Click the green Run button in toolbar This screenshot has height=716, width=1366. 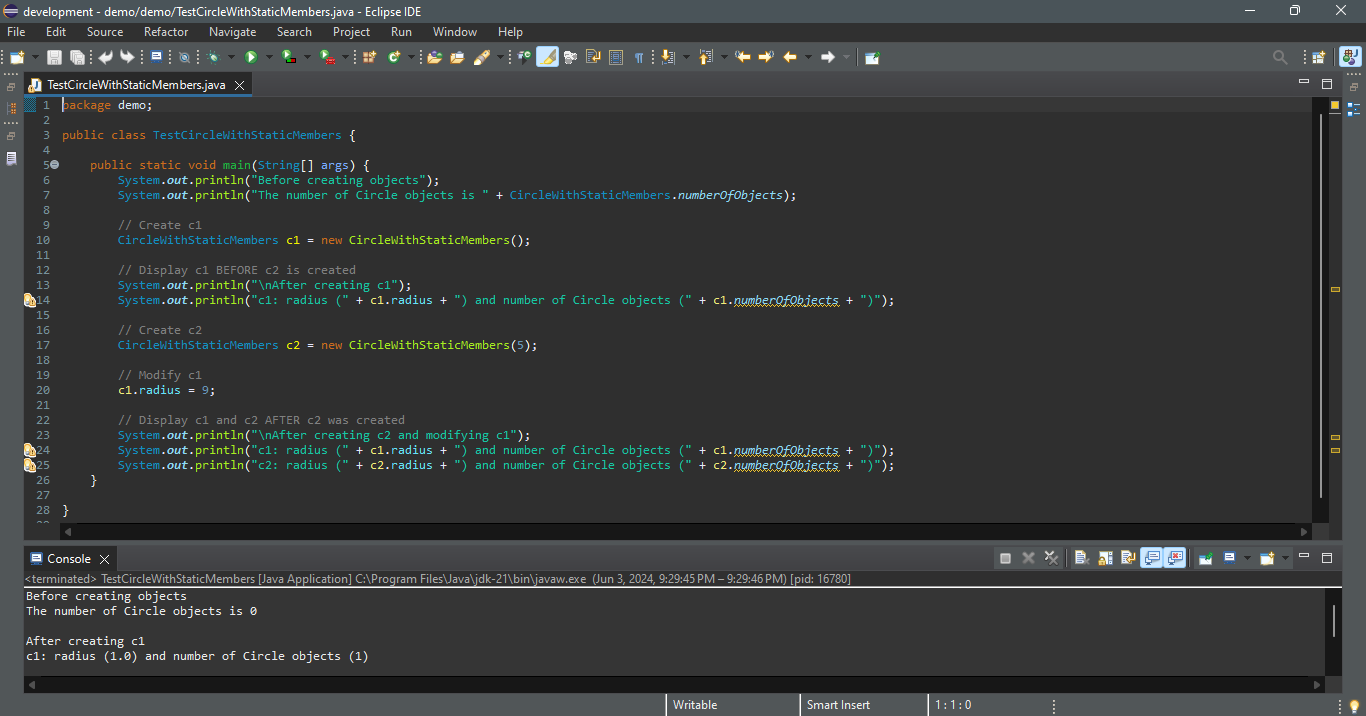[251, 57]
